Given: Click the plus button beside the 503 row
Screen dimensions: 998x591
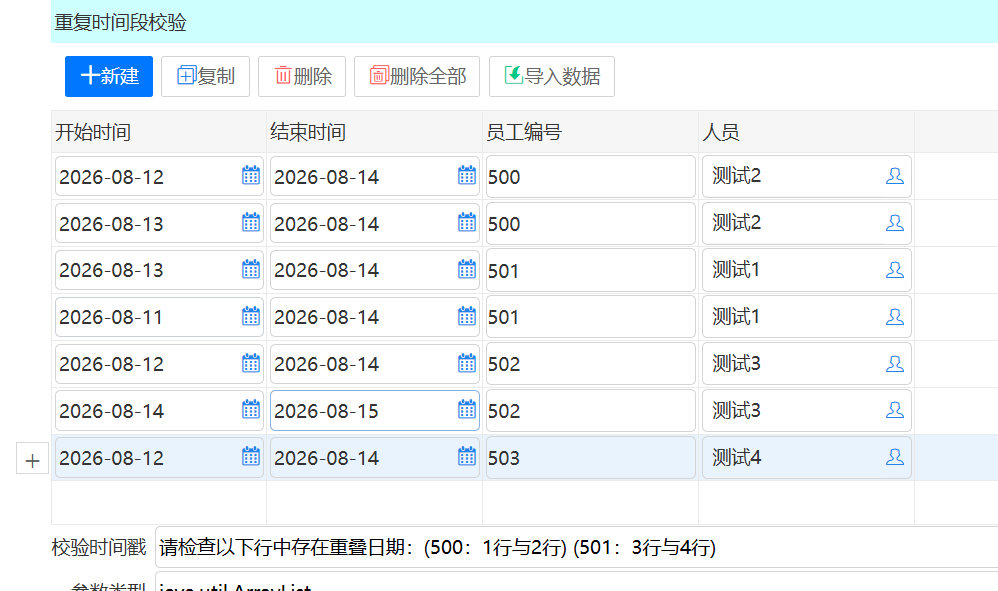Looking at the screenshot, I should point(32,459).
